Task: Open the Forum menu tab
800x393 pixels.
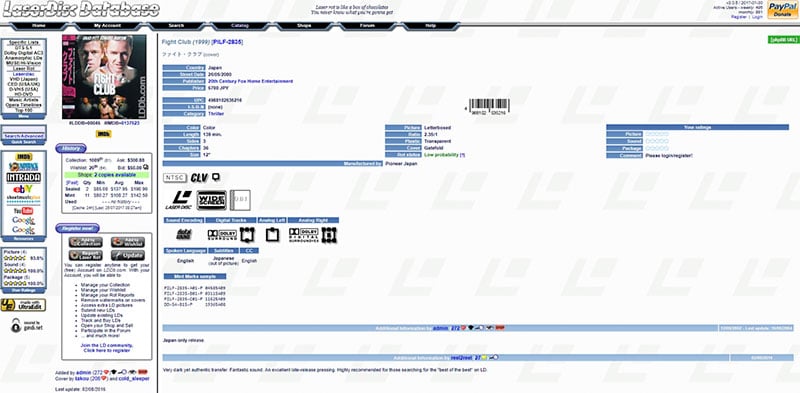Action: coord(367,25)
